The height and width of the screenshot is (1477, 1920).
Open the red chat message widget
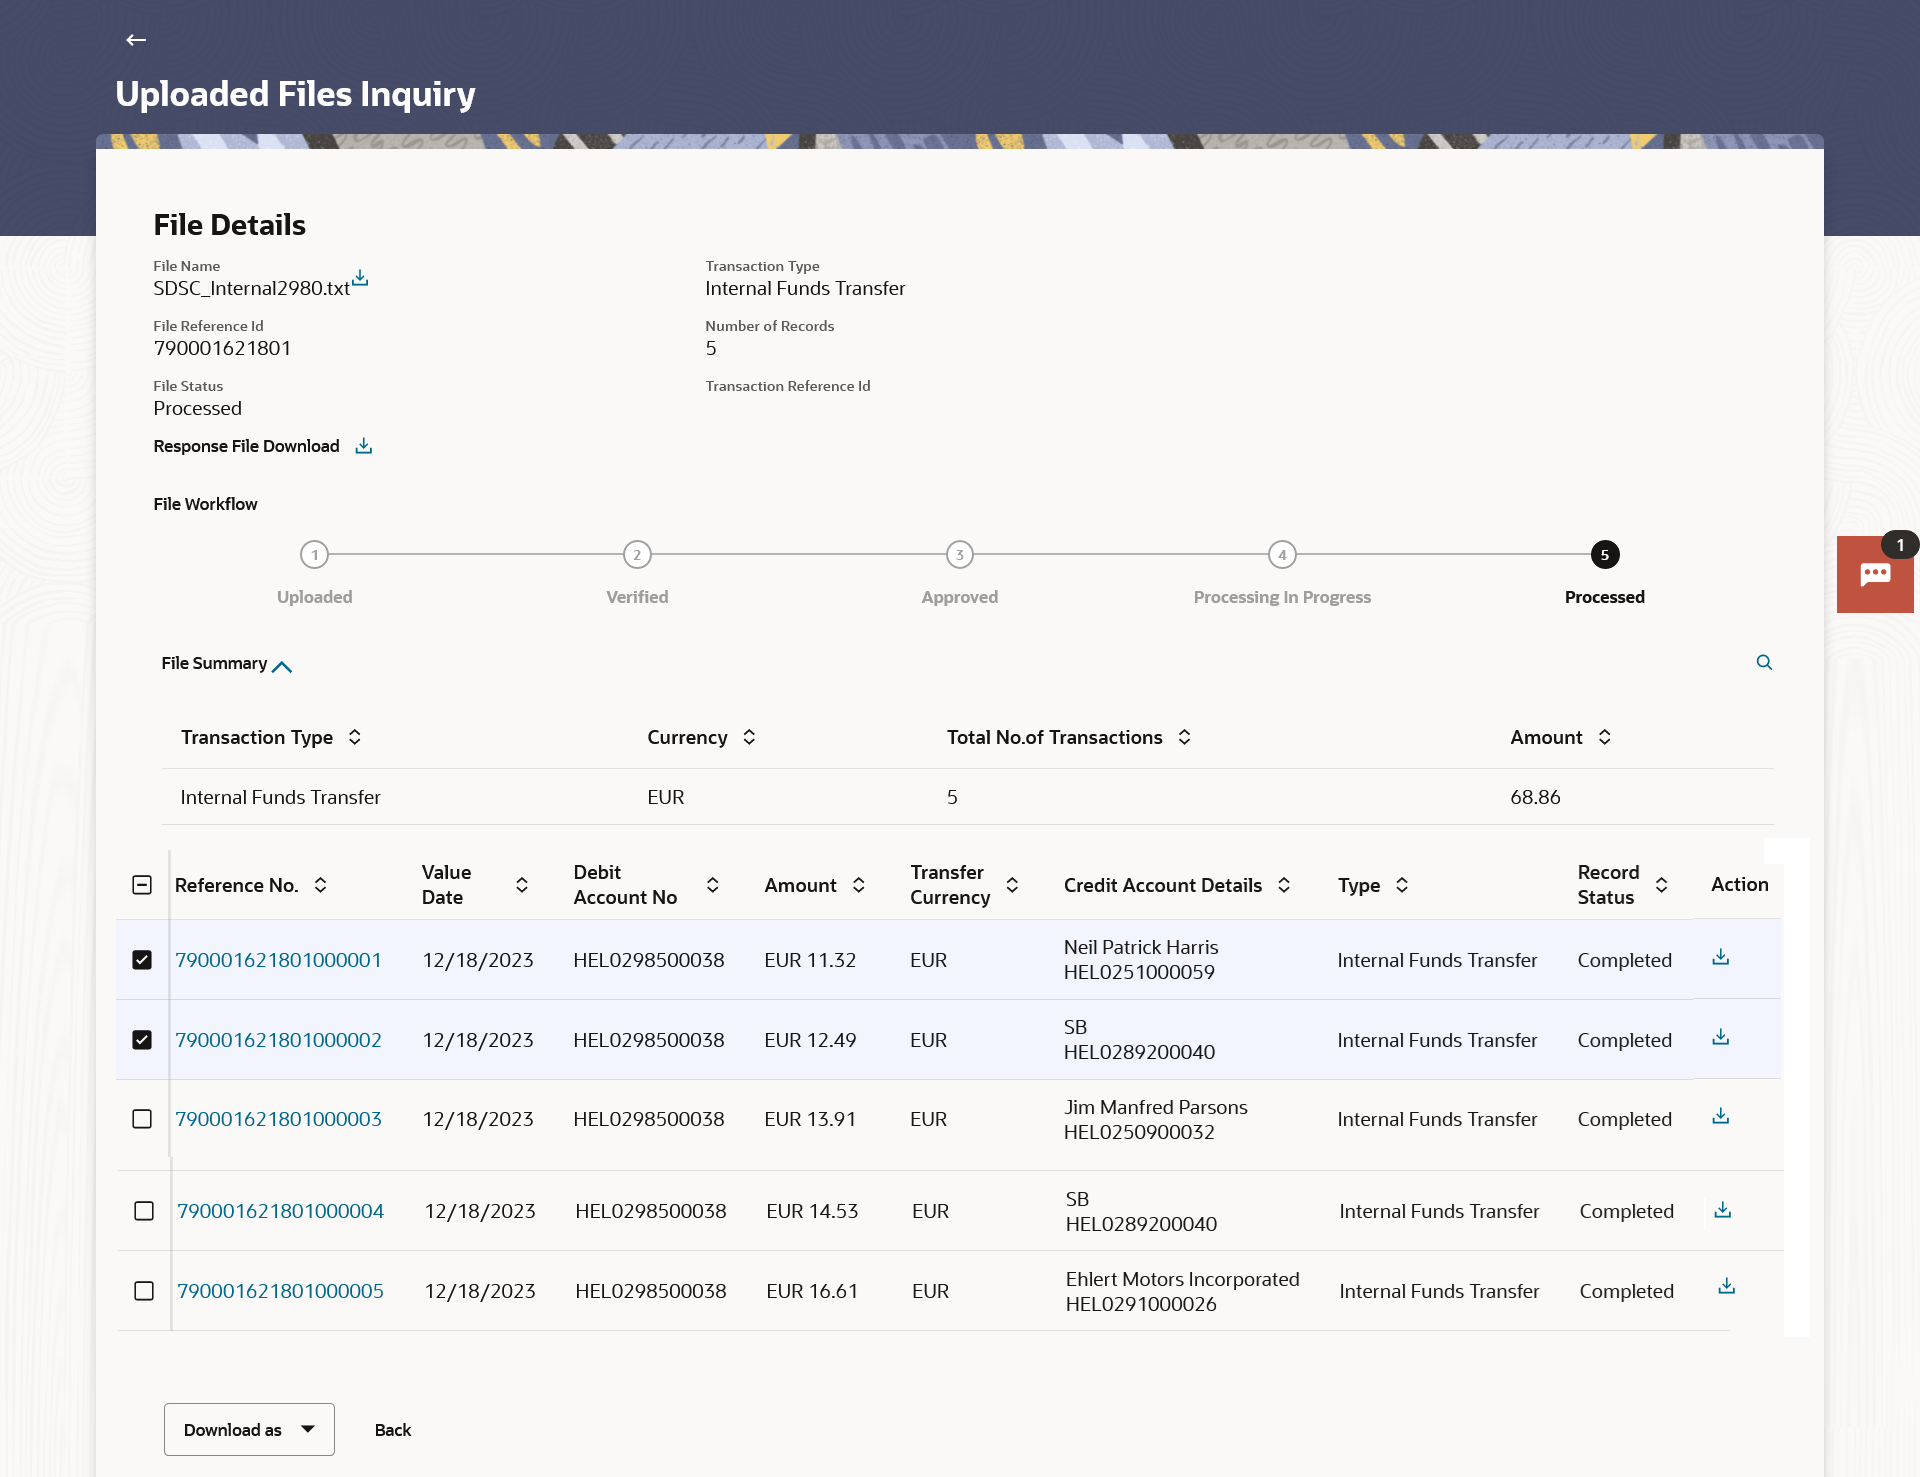pyautogui.click(x=1875, y=574)
